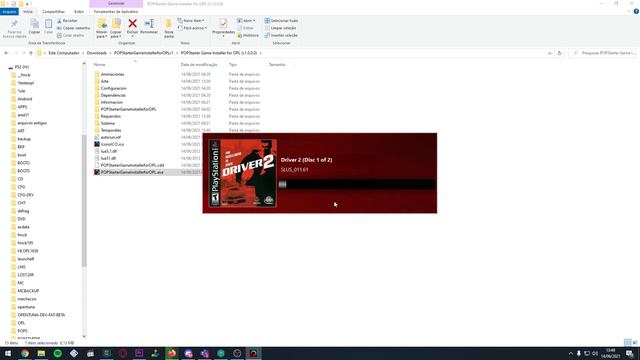Open the Novo item dropdown
The image size is (640, 360).
[x=191, y=20]
